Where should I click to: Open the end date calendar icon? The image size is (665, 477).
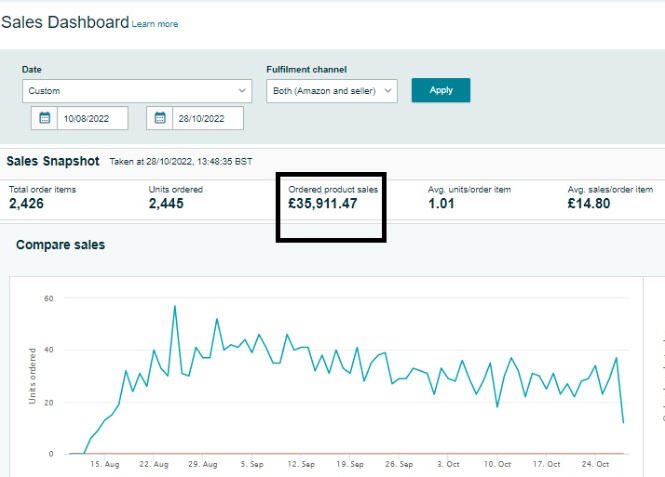click(160, 118)
